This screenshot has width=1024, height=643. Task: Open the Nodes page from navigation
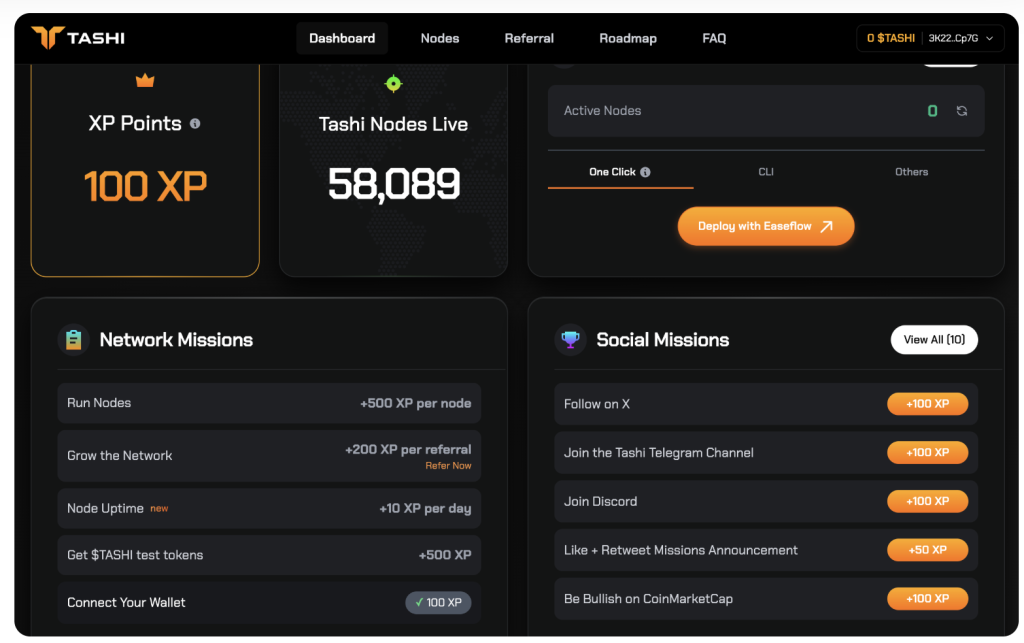pyautogui.click(x=440, y=38)
